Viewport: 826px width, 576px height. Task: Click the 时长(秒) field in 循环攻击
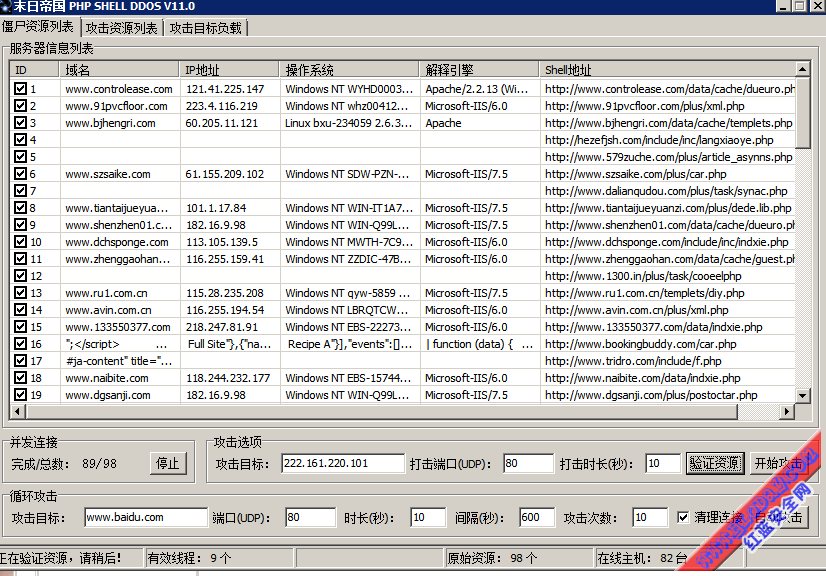pos(428,518)
